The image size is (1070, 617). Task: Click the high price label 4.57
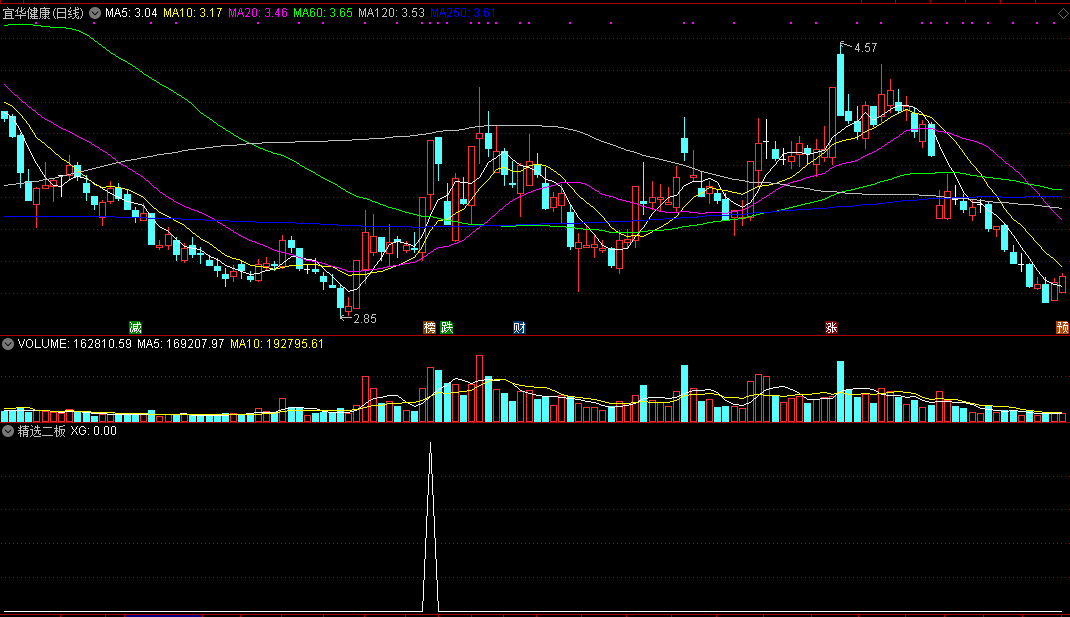(x=865, y=48)
